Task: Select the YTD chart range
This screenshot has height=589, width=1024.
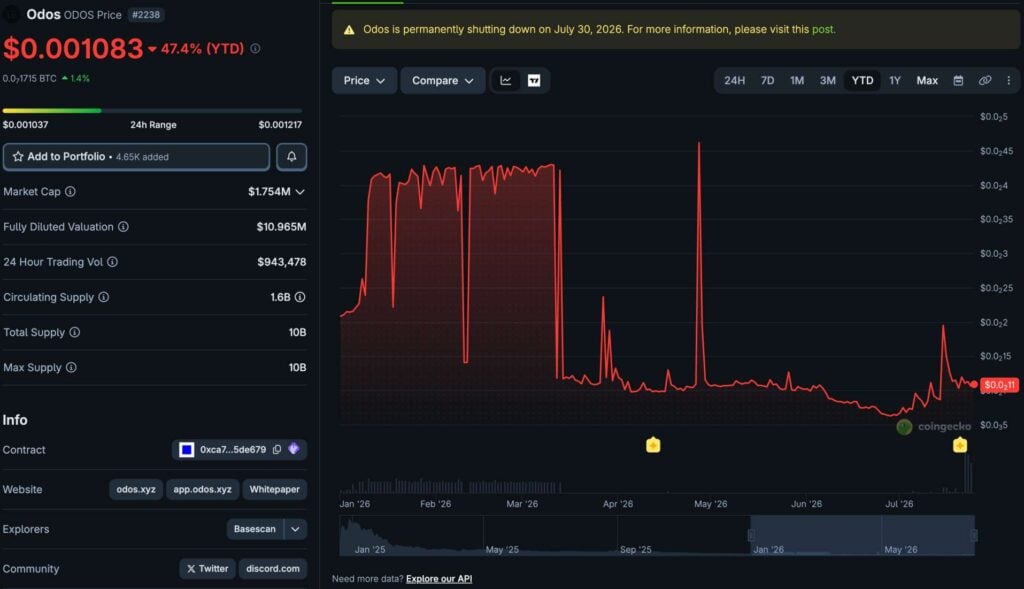Action: (862, 80)
